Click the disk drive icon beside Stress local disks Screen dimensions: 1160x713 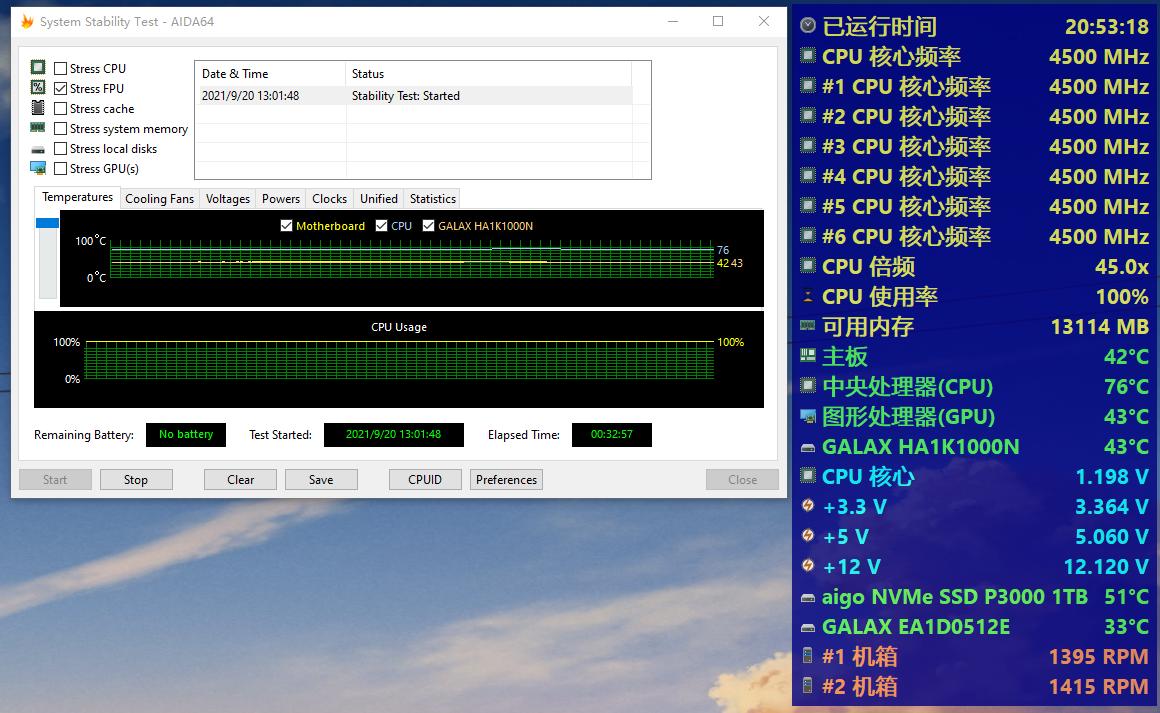(38, 149)
